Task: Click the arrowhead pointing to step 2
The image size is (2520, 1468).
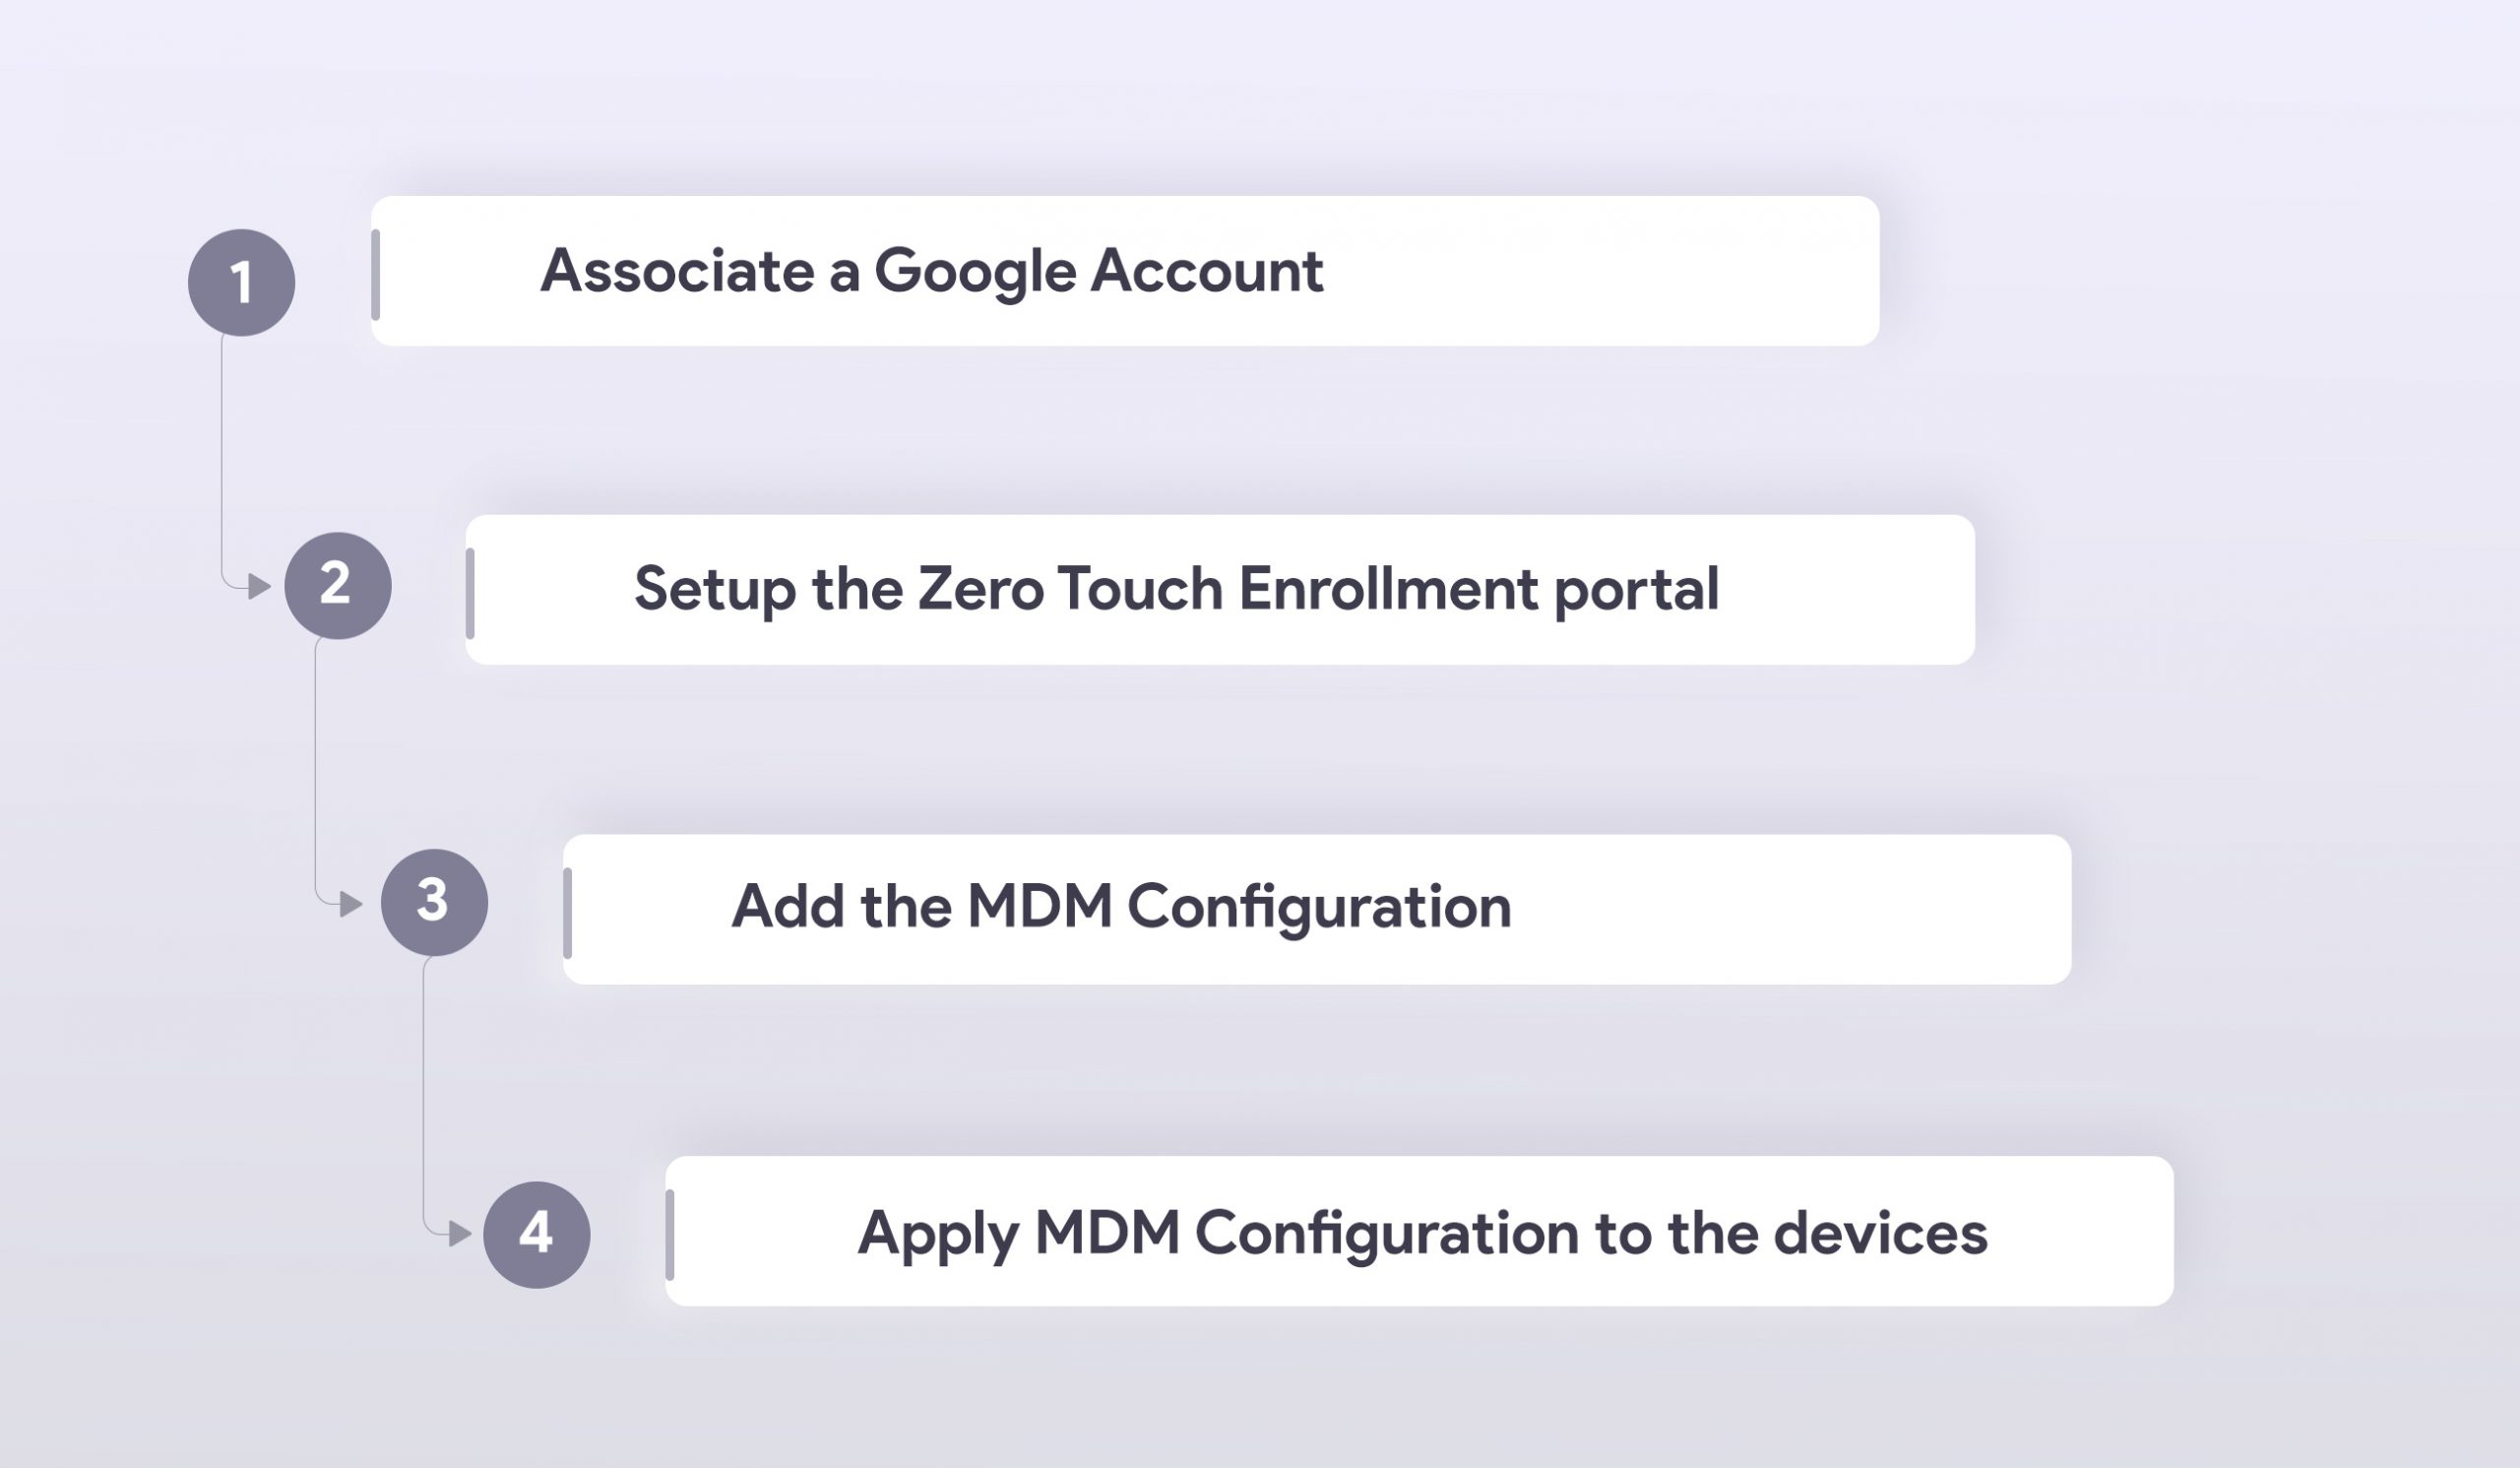Action: (x=259, y=586)
